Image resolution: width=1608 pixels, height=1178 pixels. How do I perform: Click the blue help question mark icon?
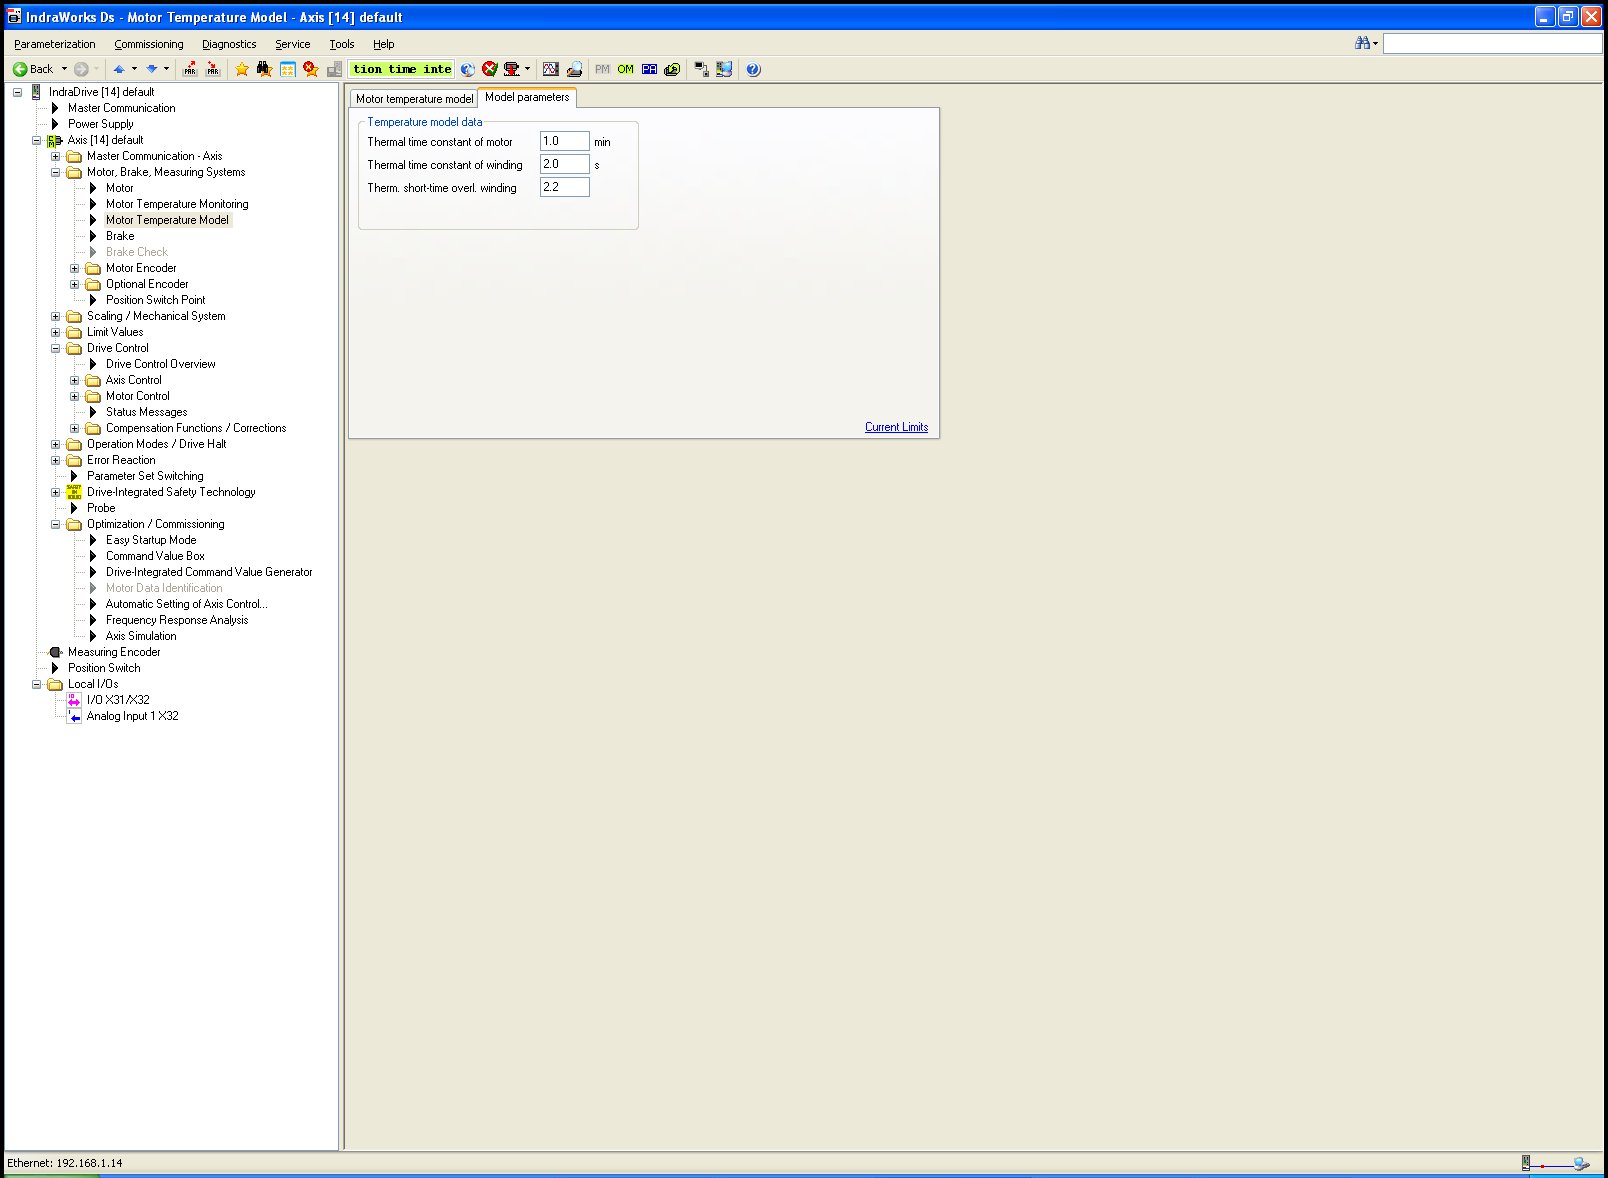(753, 69)
